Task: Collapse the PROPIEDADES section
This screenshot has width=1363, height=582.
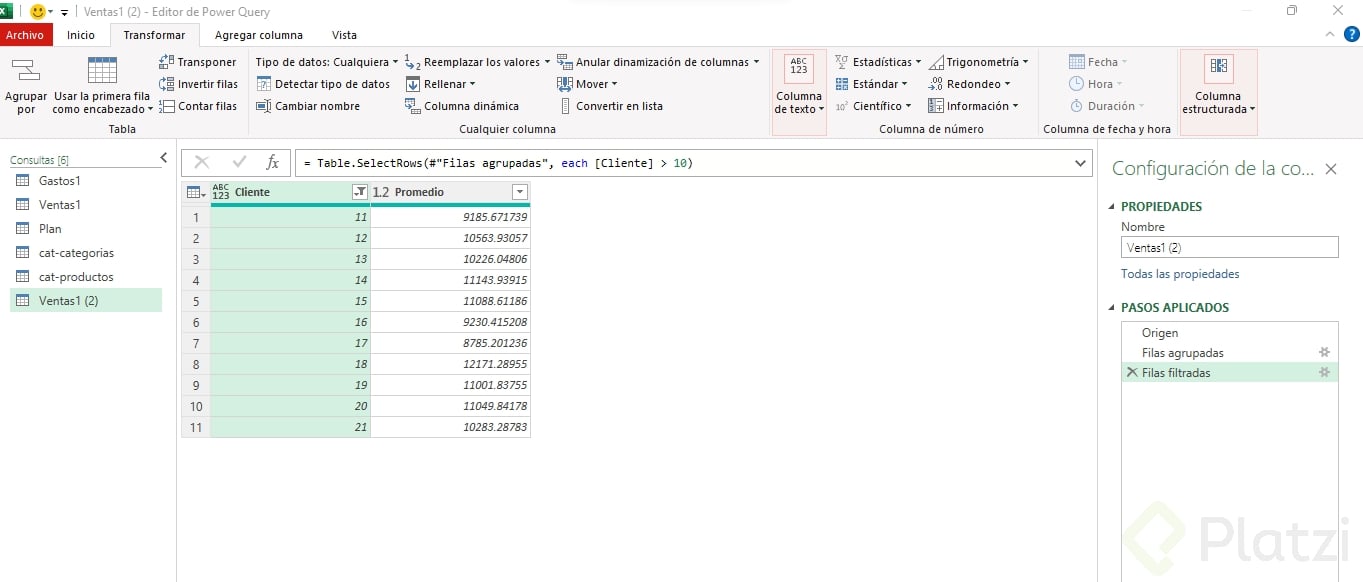Action: point(1111,207)
